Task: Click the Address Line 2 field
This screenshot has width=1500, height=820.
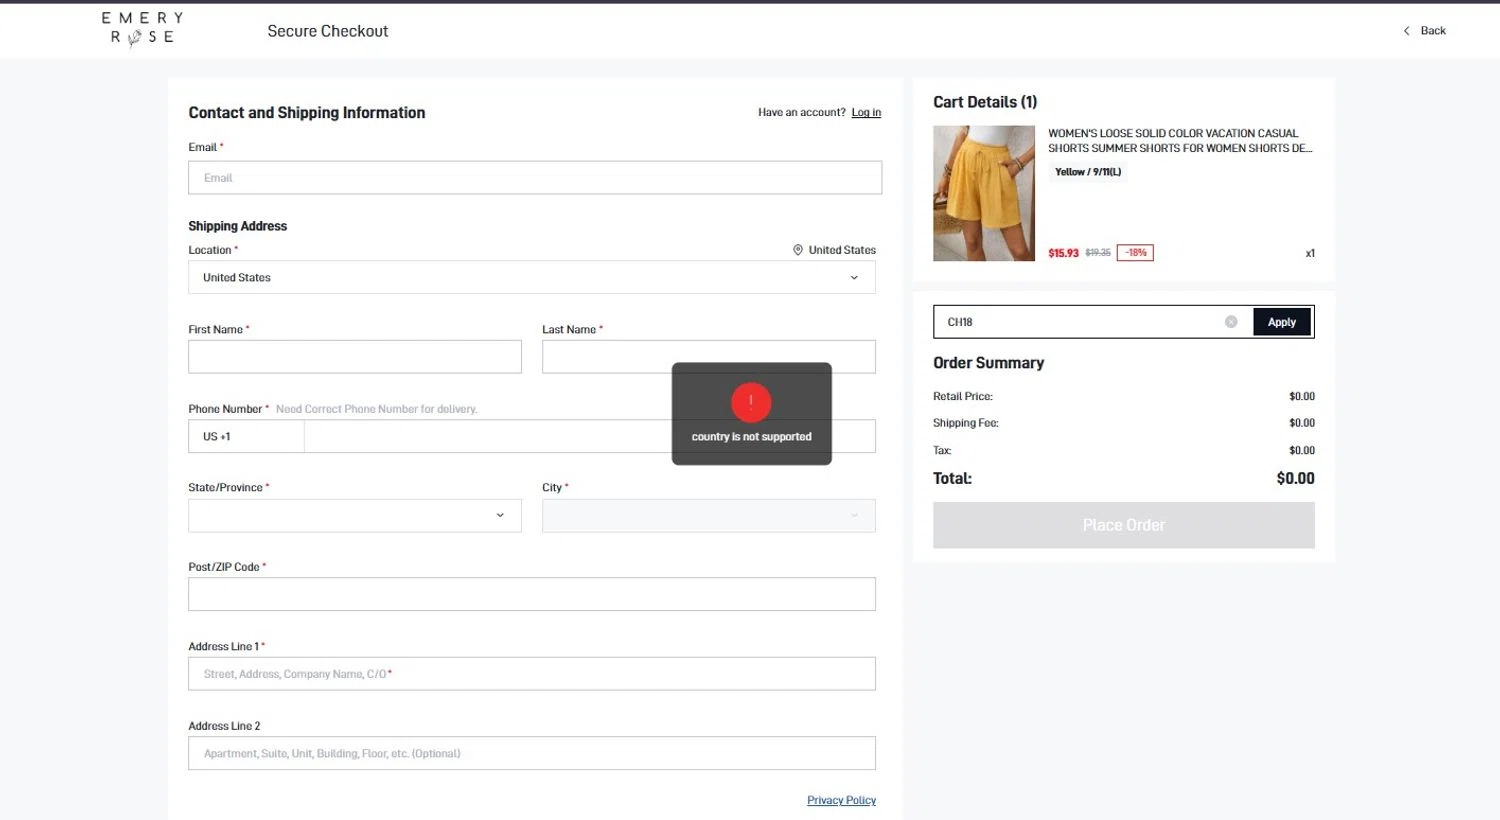Action: point(532,753)
